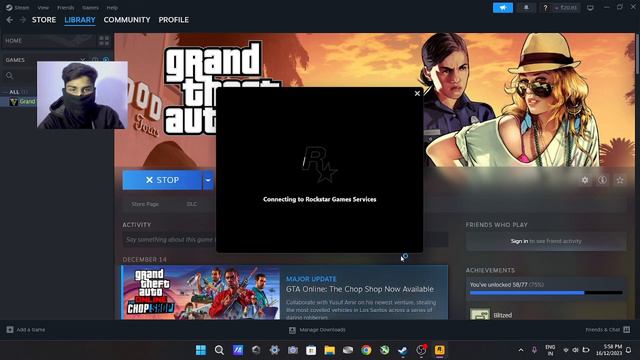
Task: Open the account wallet balance dropdown
Action: 565,7
